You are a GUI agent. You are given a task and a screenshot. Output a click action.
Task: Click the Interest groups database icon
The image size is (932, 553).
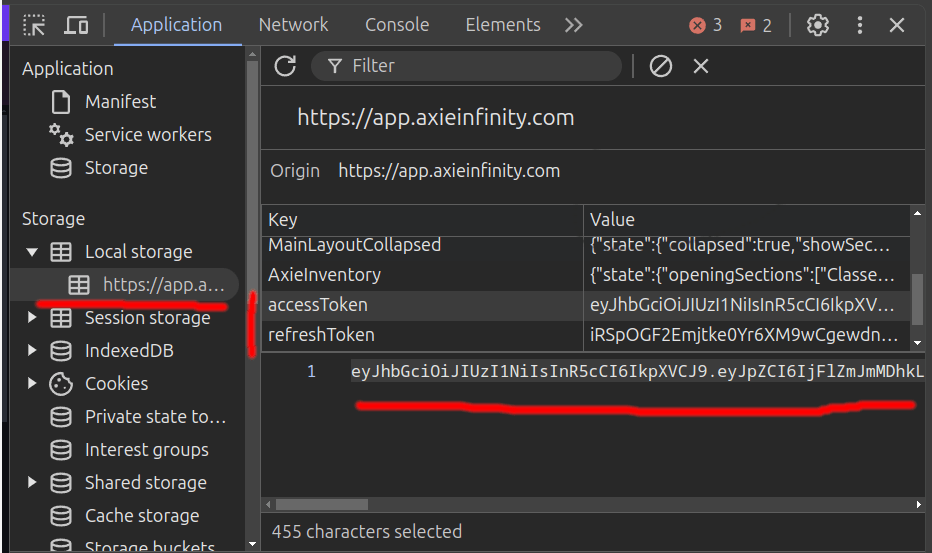(x=61, y=450)
